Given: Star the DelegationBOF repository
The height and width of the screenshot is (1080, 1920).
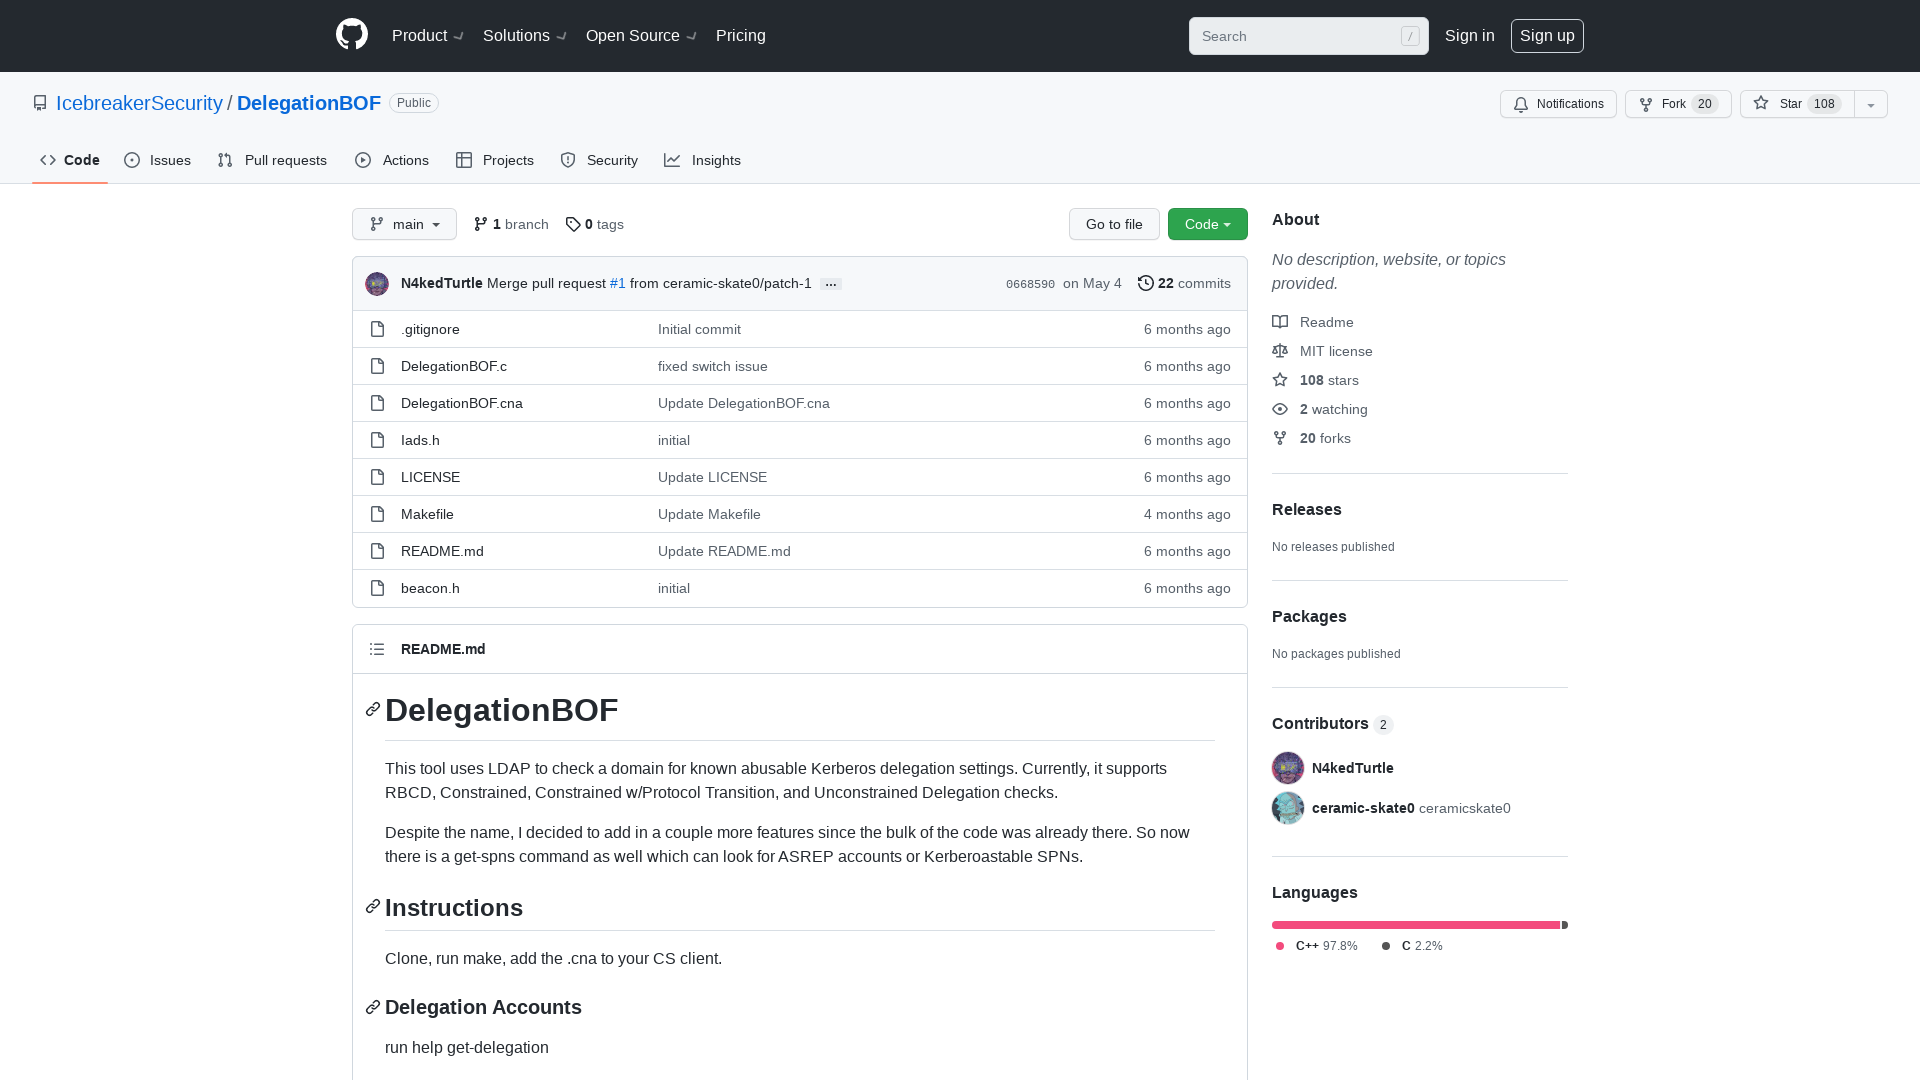Looking at the screenshot, I should (1797, 104).
